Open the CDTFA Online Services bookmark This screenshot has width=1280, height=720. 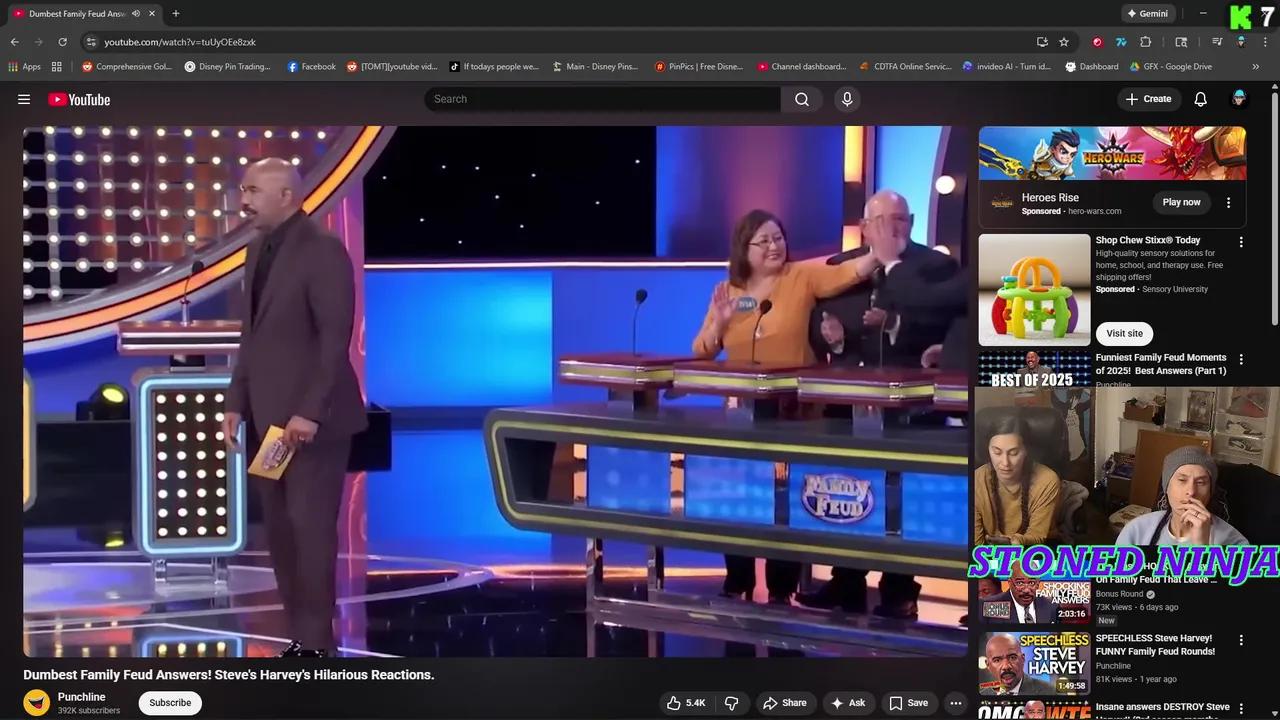tap(906, 67)
